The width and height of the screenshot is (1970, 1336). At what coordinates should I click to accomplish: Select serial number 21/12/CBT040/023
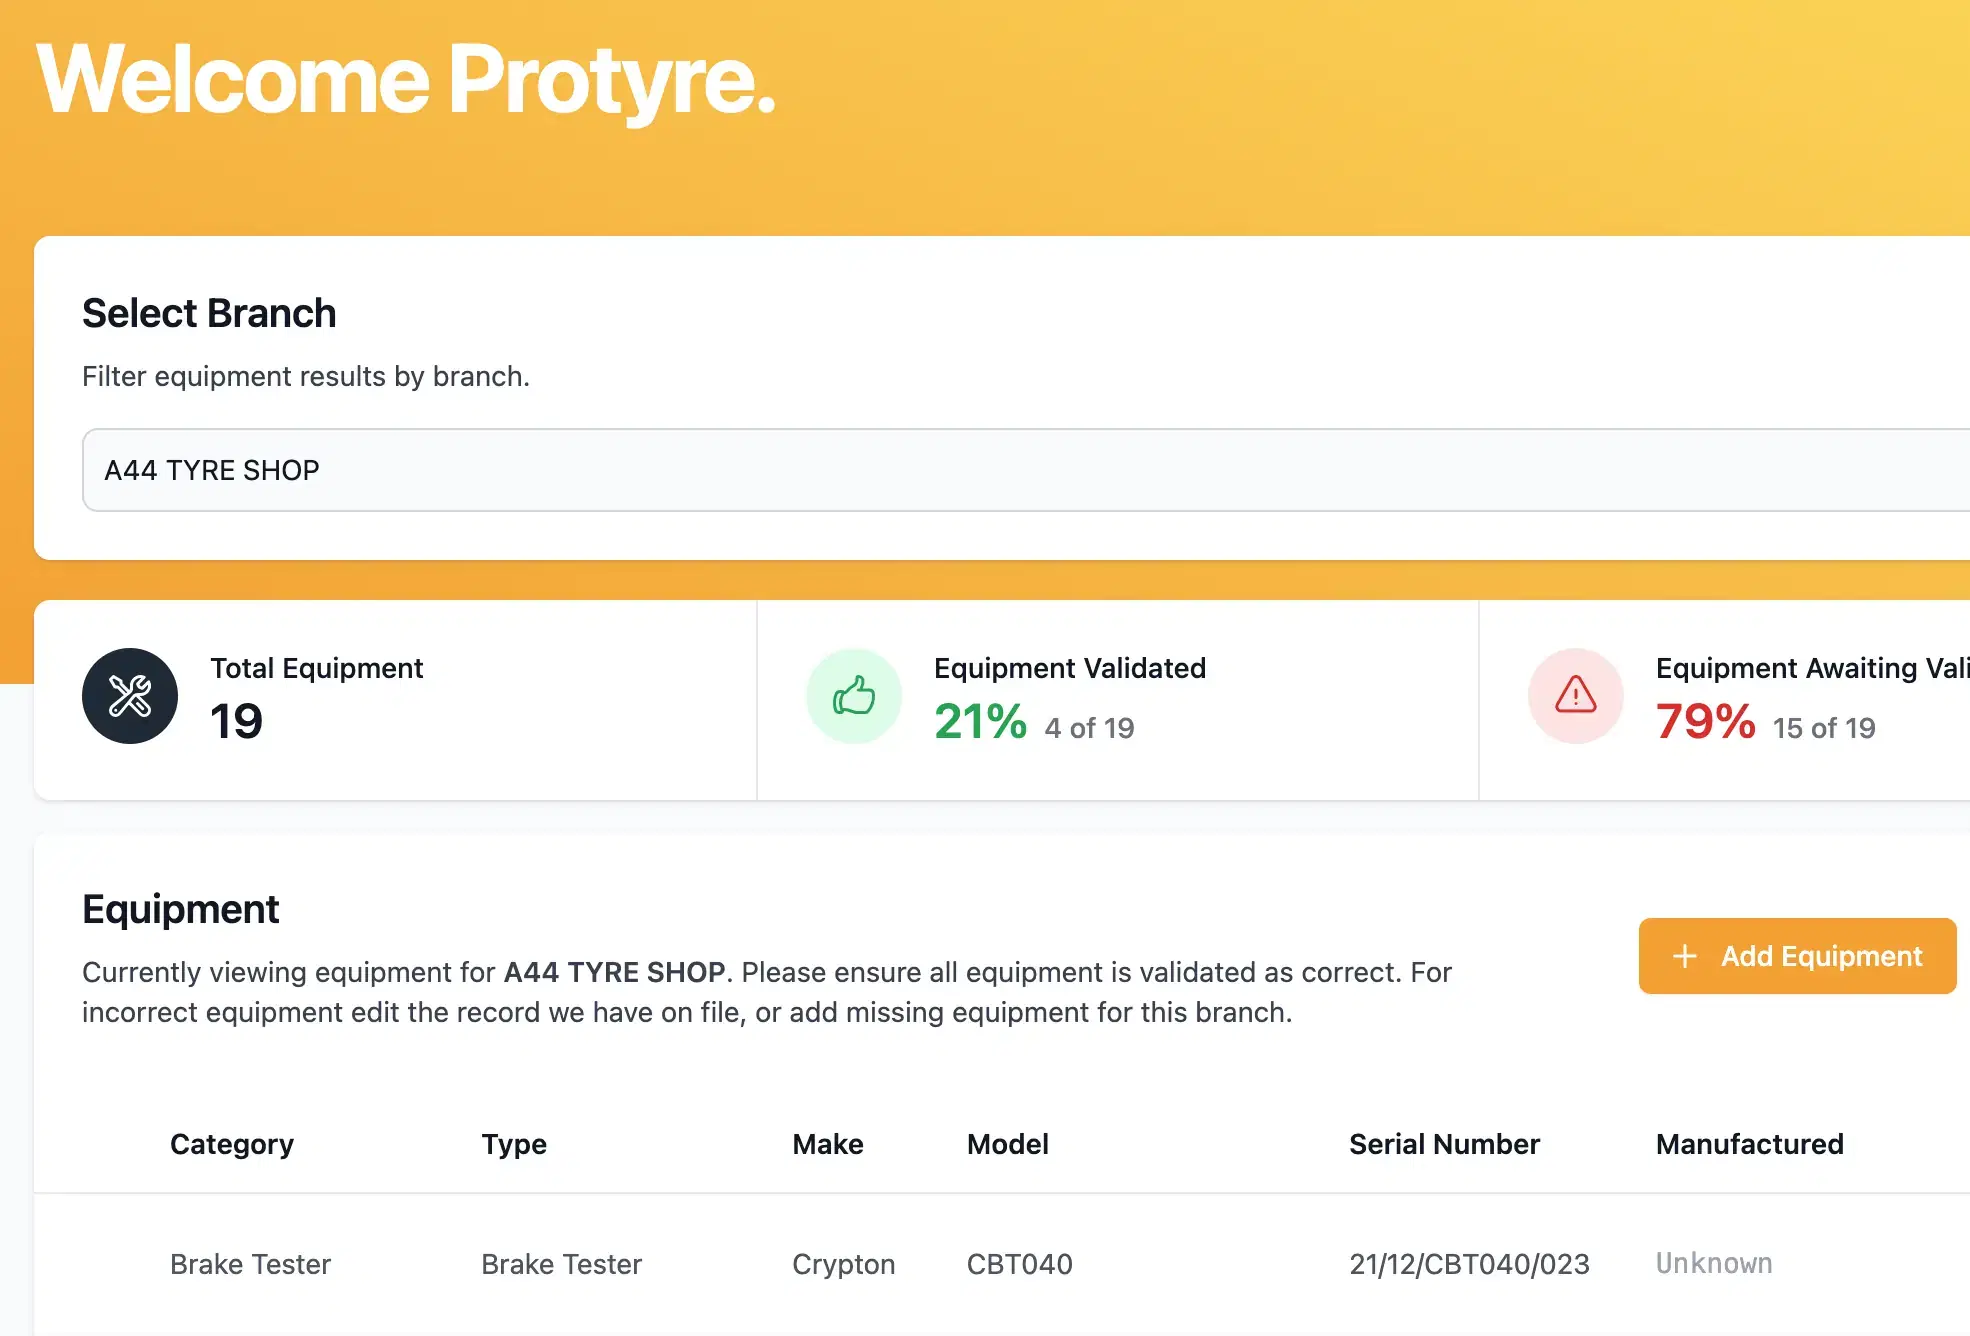coord(1470,1264)
